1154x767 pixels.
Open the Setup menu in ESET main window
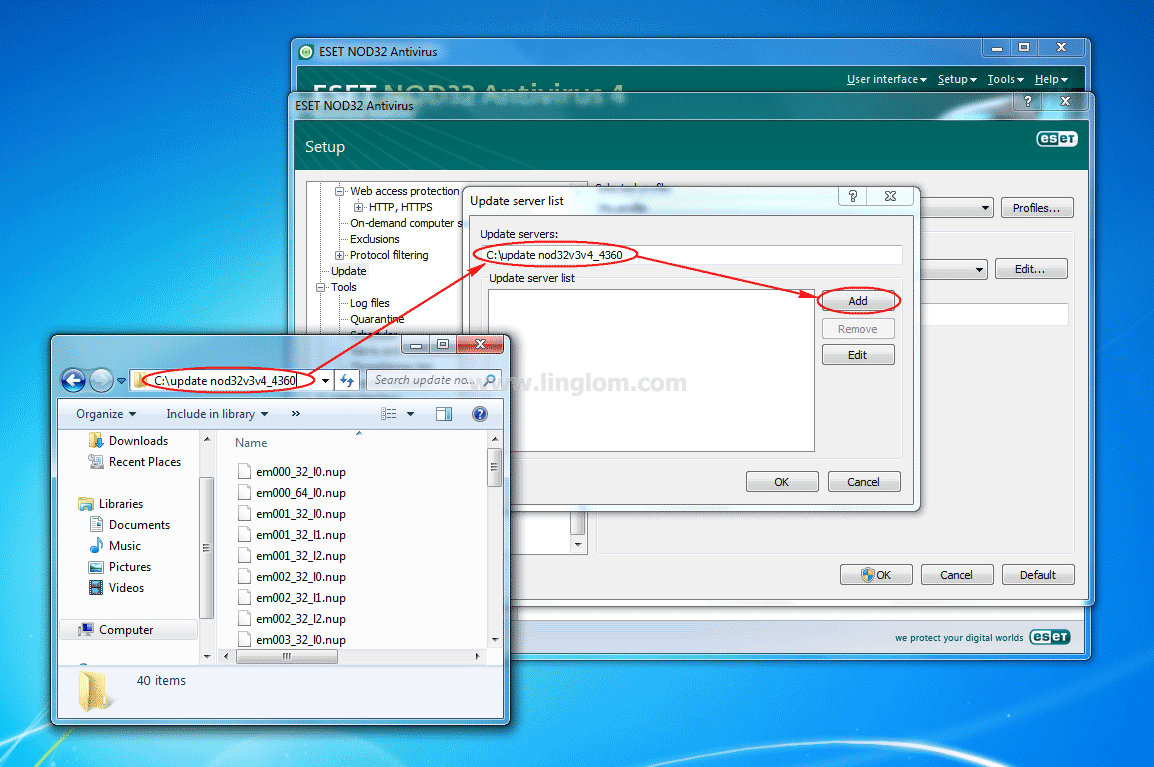(x=957, y=79)
